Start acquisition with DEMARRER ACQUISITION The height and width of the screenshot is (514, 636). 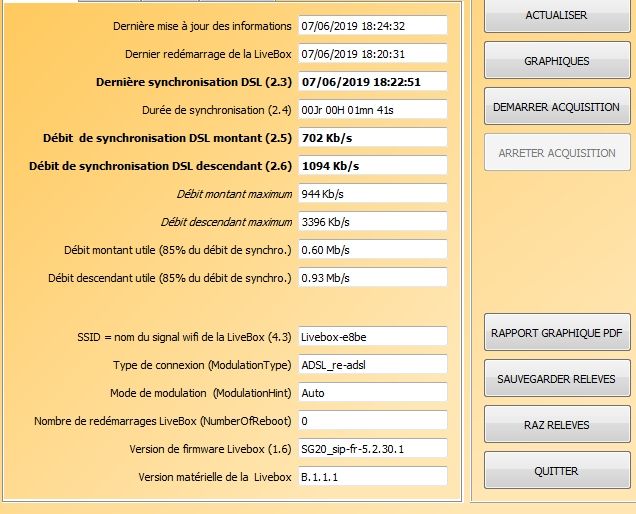(x=557, y=107)
